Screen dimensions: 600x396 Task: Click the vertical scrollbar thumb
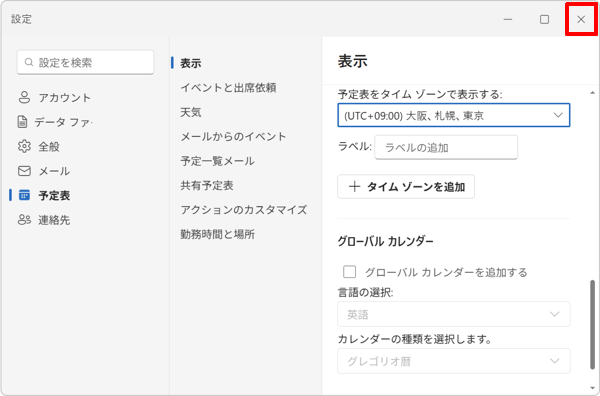(x=592, y=325)
